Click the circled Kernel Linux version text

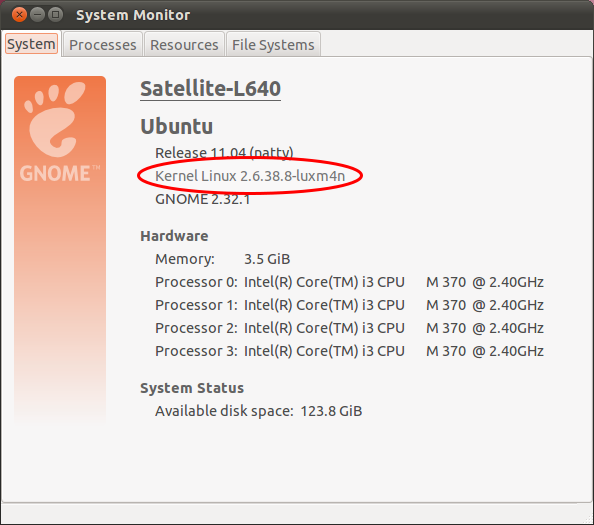[x=250, y=176]
